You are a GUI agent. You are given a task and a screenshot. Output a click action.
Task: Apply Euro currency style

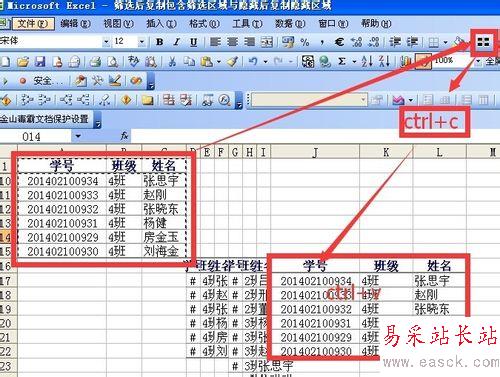339,42
